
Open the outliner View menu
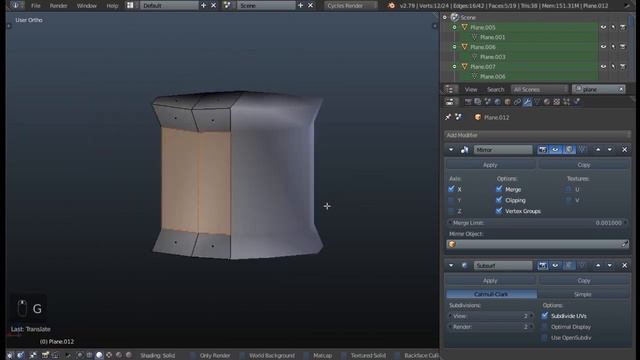(471, 89)
